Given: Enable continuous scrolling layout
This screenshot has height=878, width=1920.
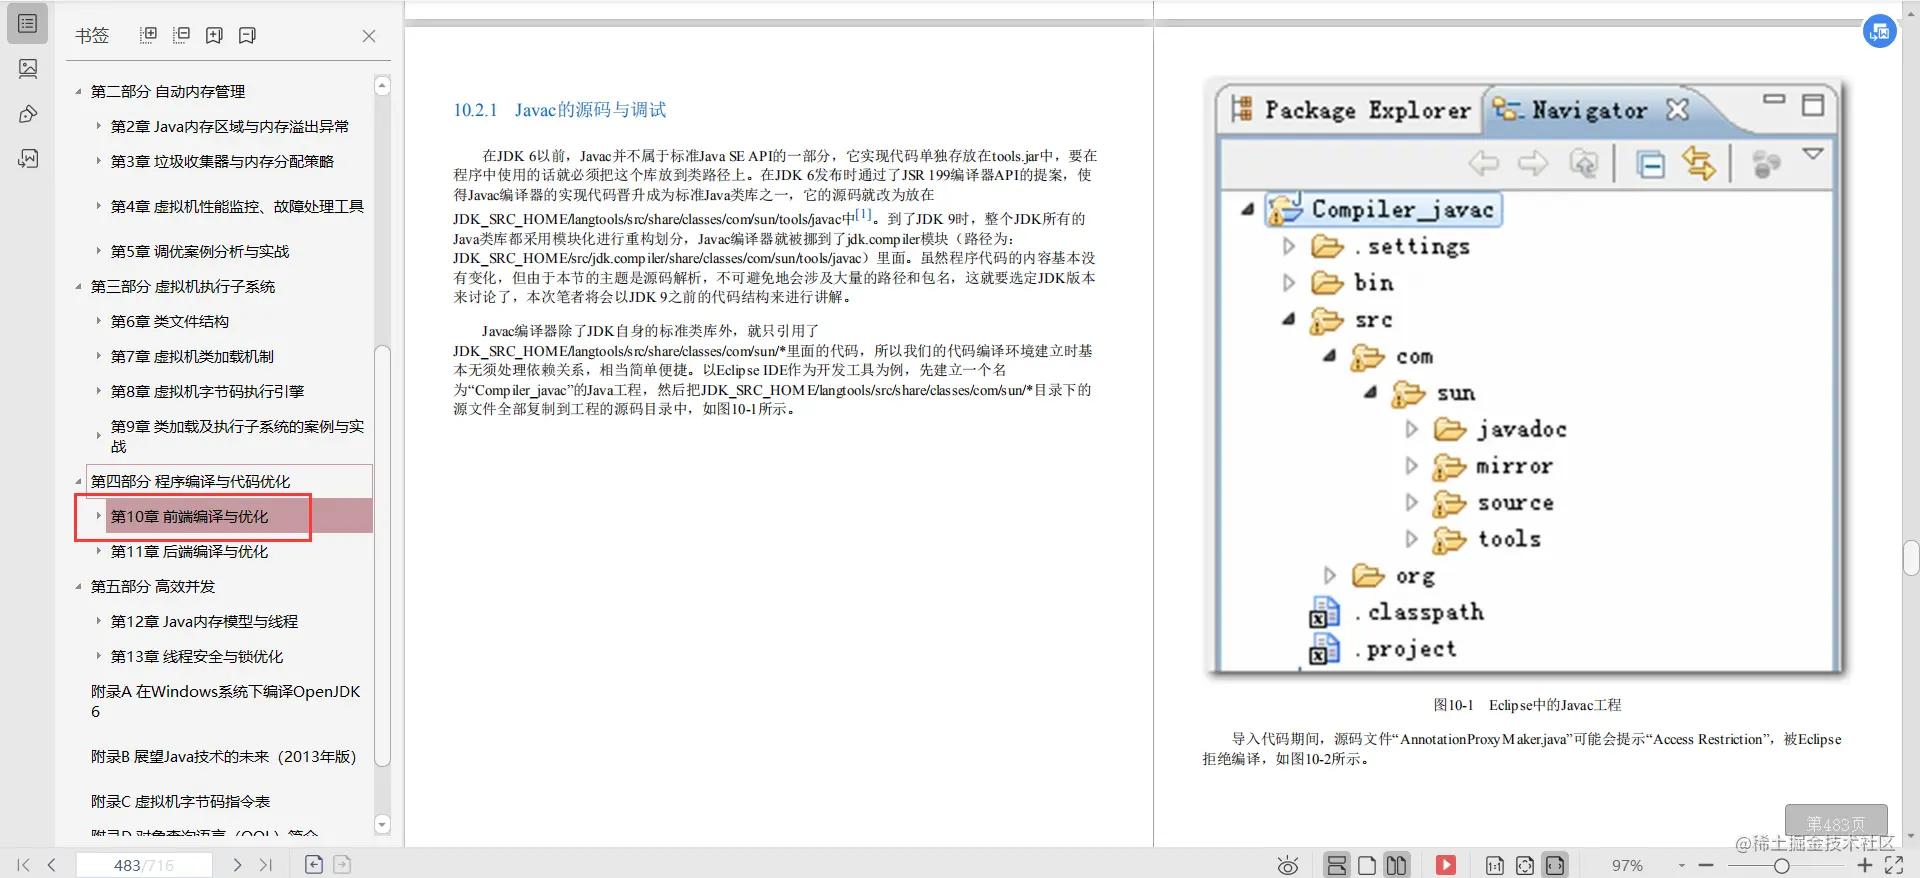Looking at the screenshot, I should pos(1337,865).
